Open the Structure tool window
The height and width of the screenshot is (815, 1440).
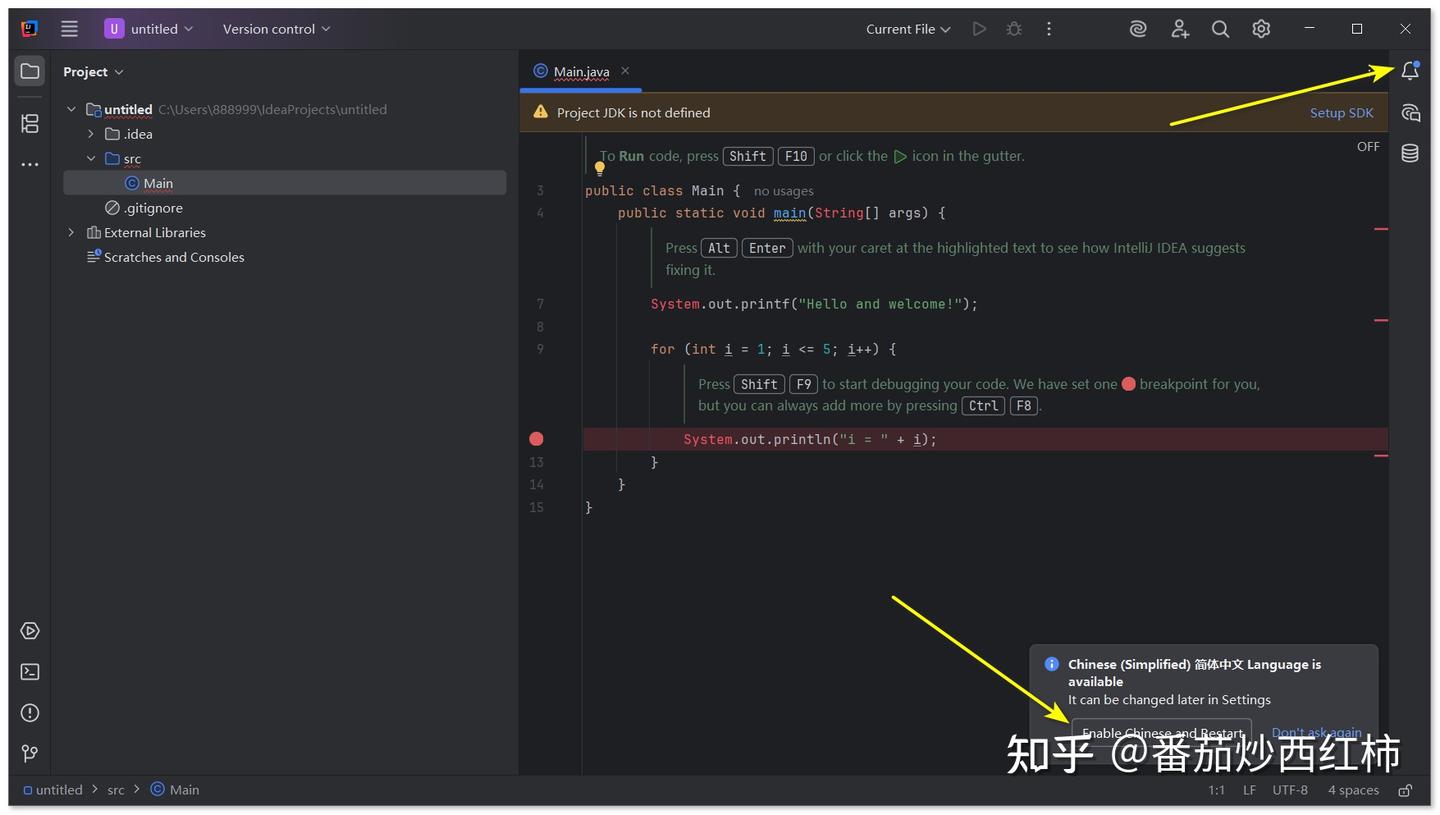tap(30, 123)
